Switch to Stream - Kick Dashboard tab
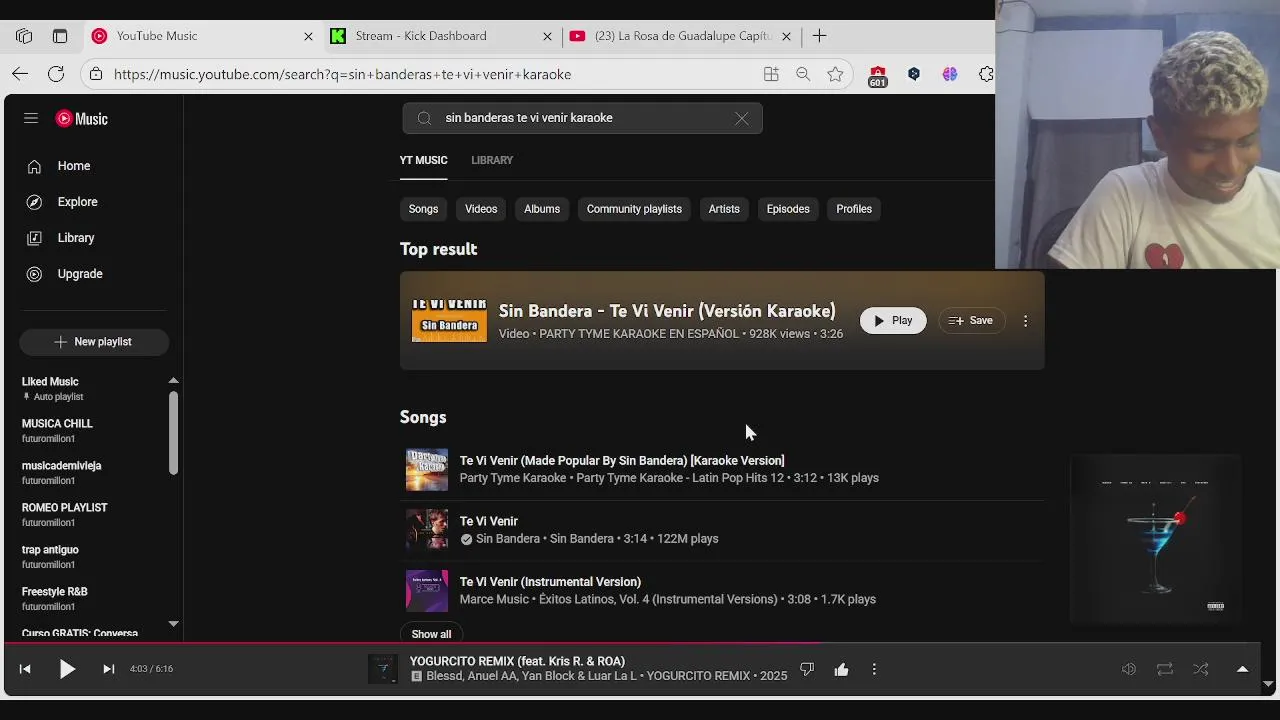This screenshot has height=720, width=1280. (441, 36)
